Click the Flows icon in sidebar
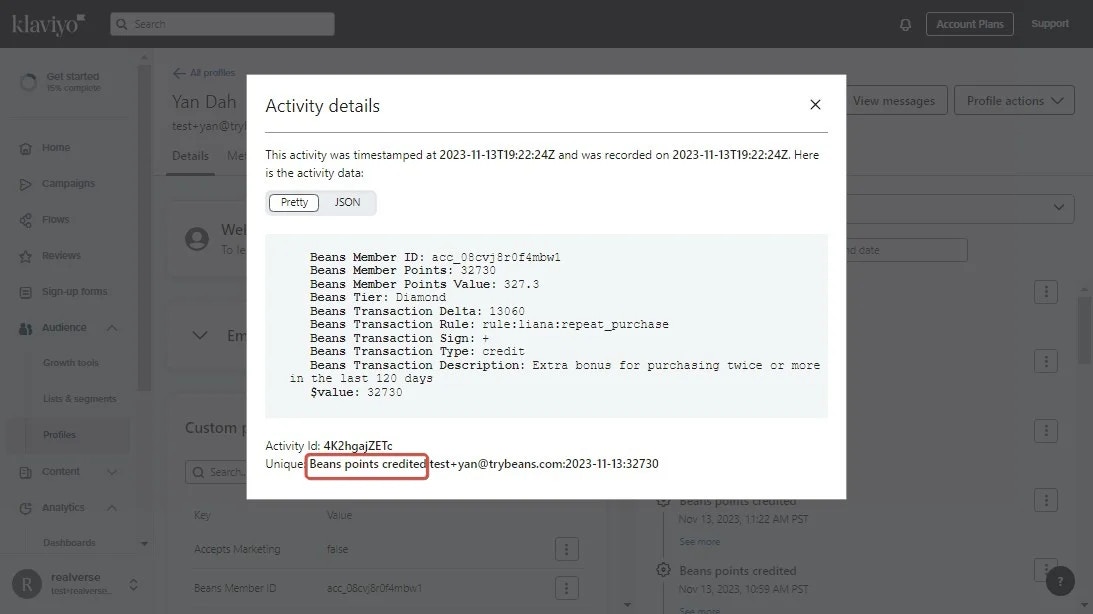1093x614 pixels. (x=26, y=220)
